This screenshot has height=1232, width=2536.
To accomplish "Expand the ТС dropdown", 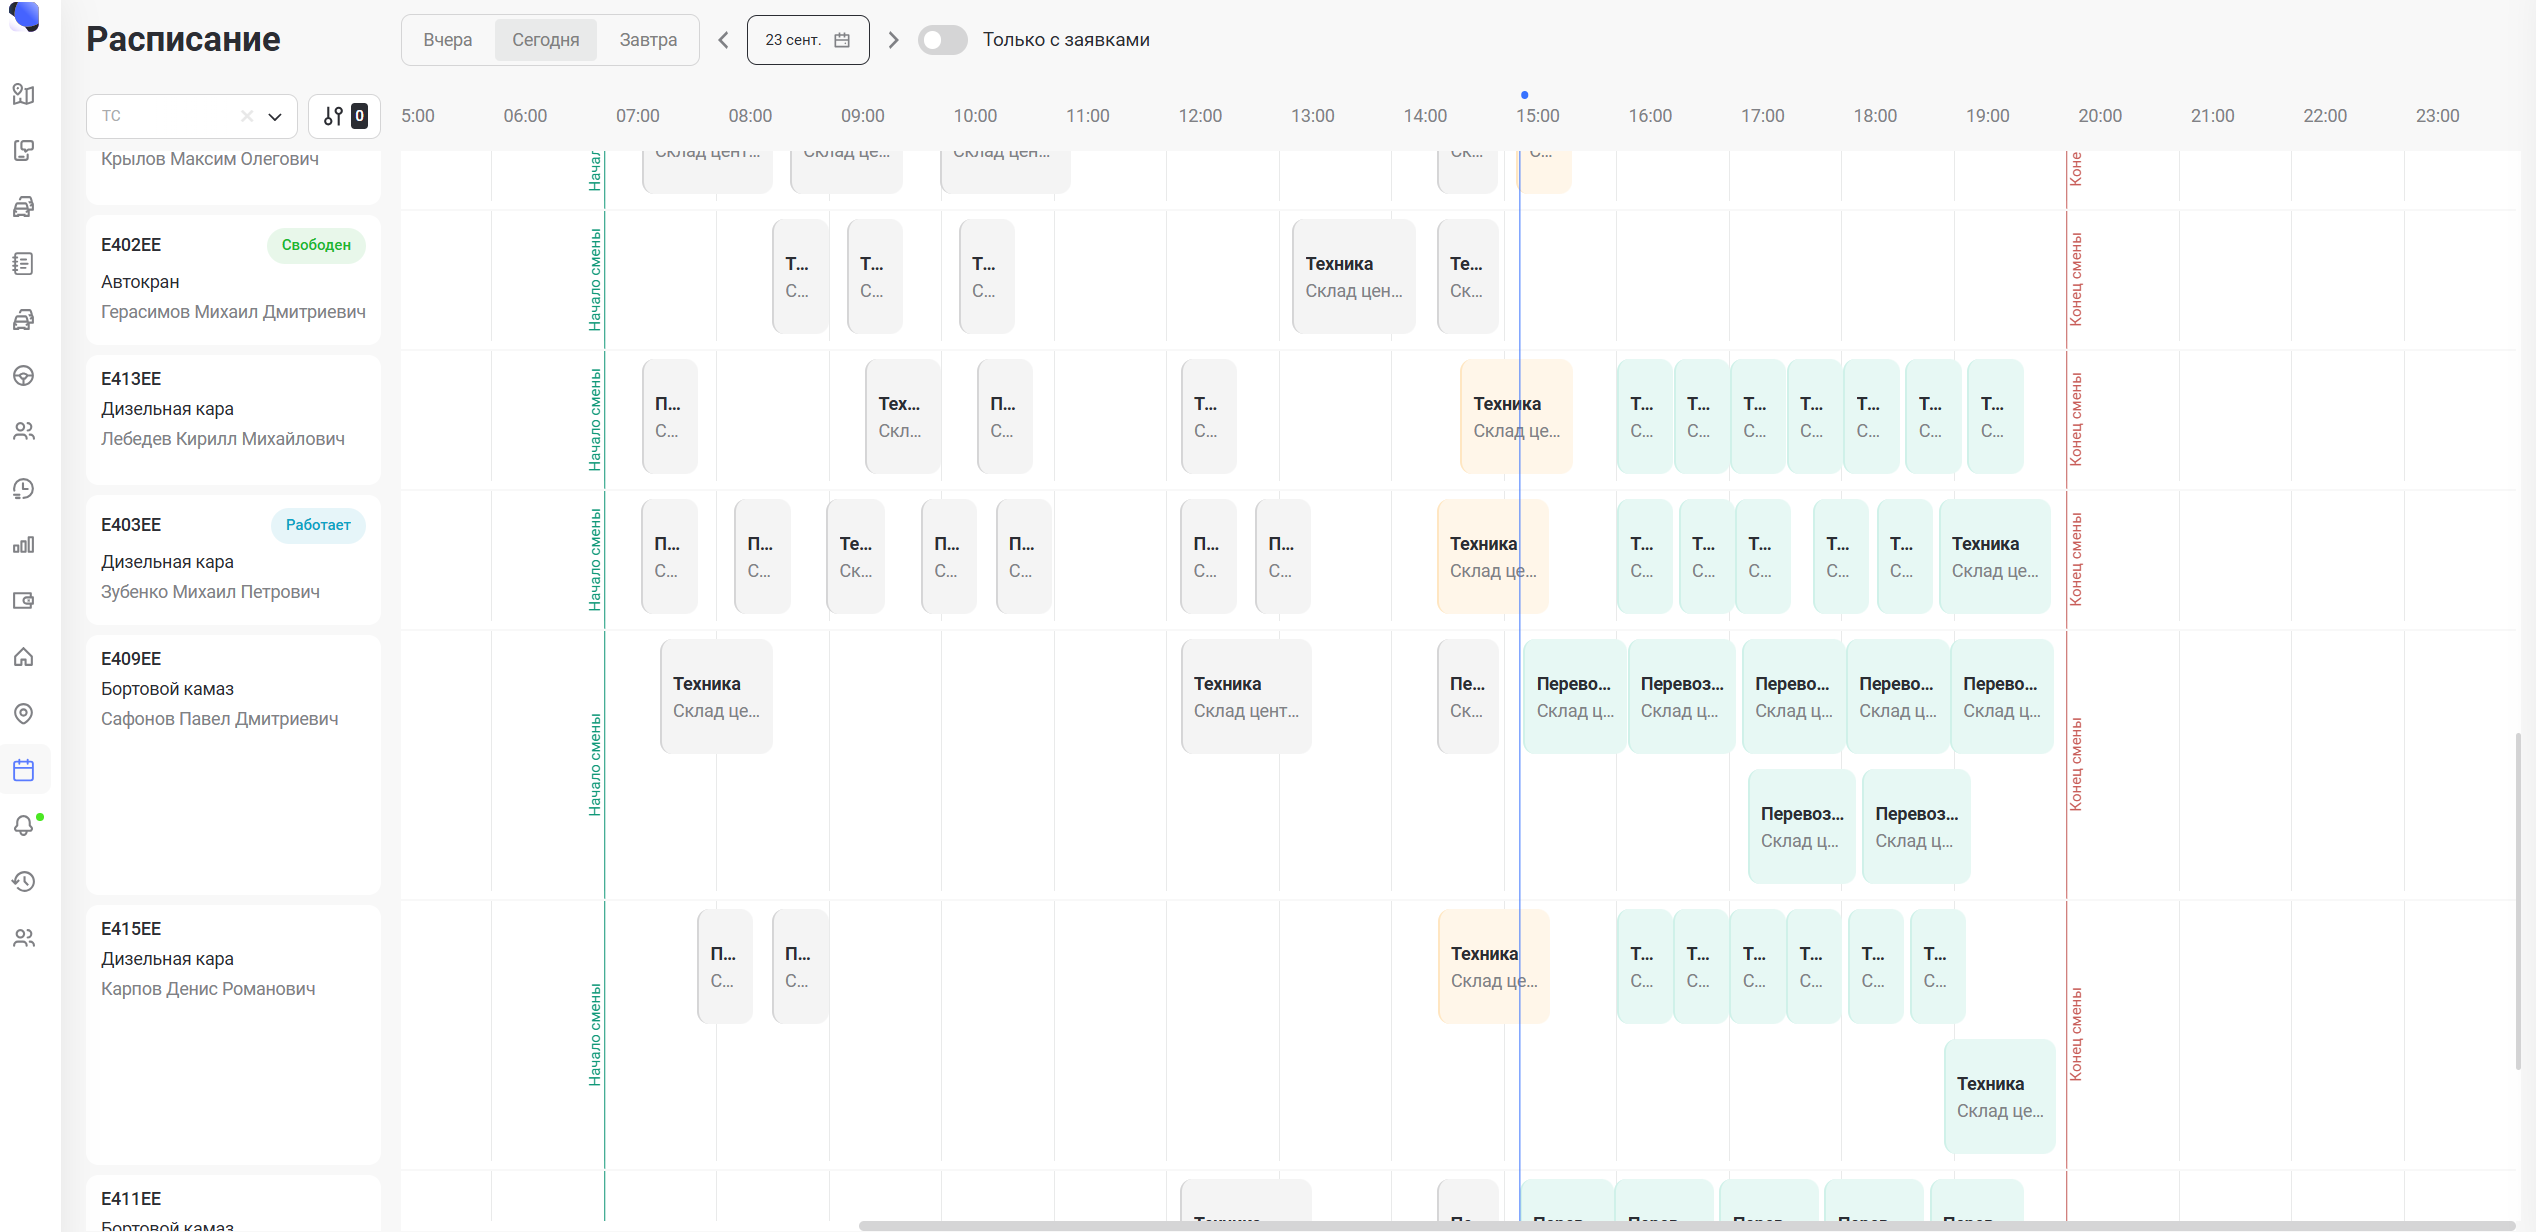I will point(275,116).
